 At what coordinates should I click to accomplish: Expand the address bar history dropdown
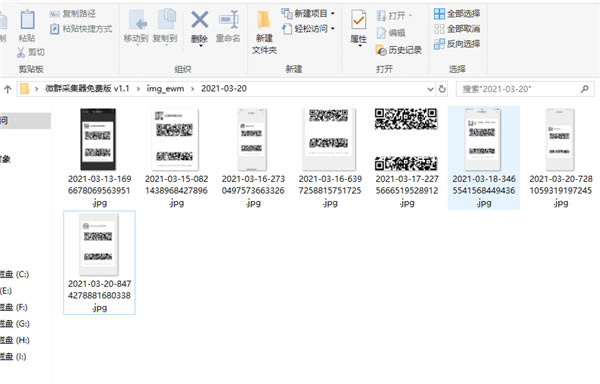430,89
